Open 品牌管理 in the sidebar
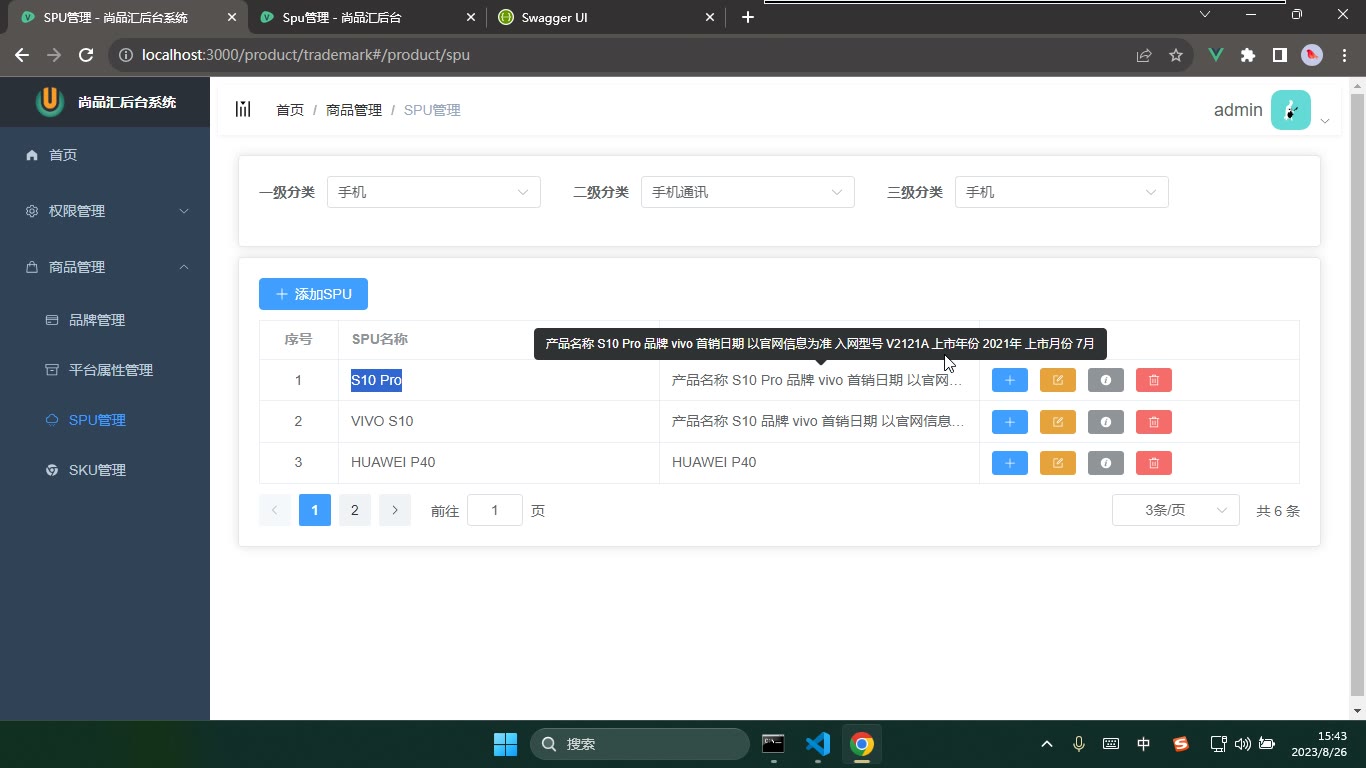1366x768 pixels. click(x=105, y=320)
